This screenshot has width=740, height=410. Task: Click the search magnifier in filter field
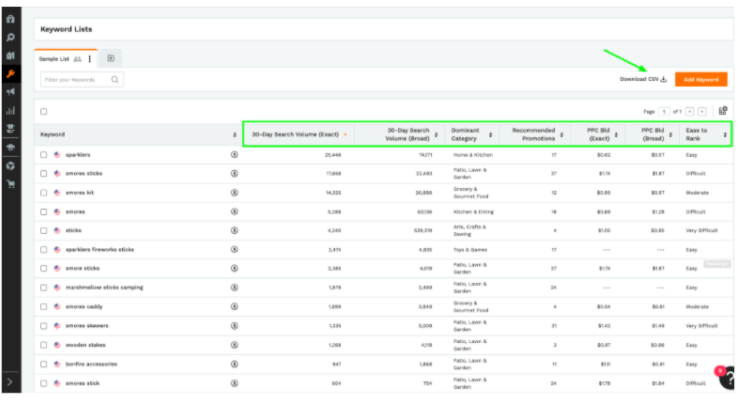[x=115, y=80]
